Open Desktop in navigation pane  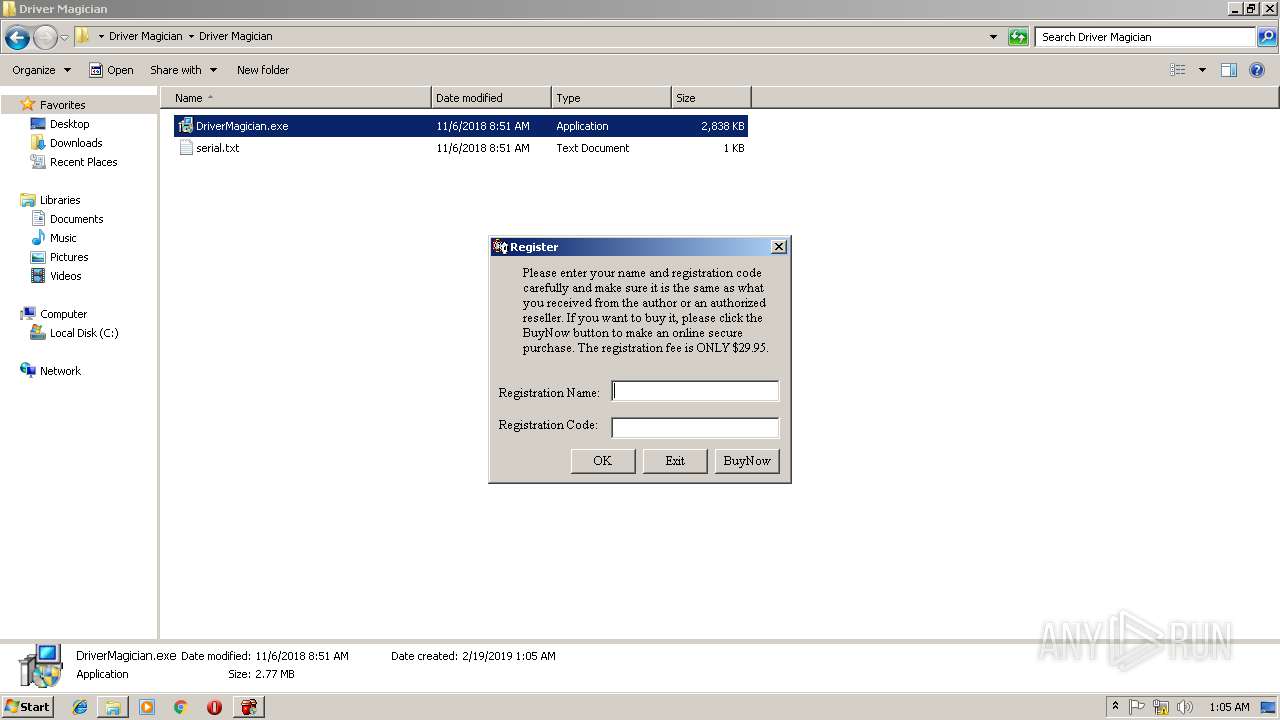(69, 124)
